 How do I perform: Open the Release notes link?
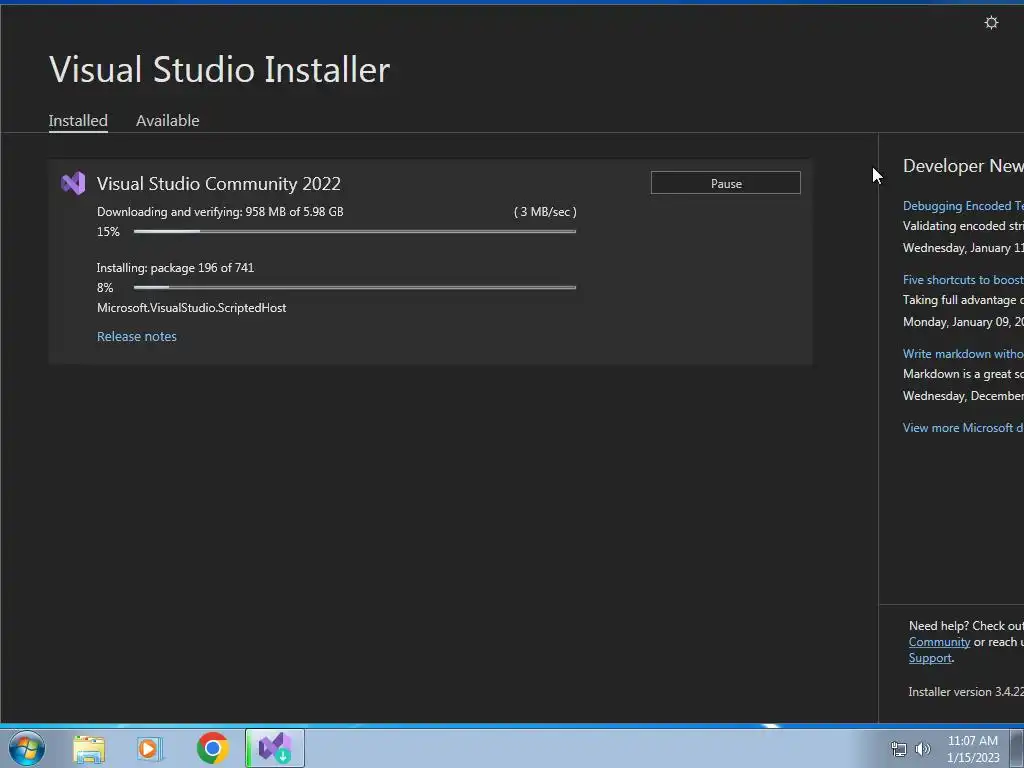tap(136, 336)
